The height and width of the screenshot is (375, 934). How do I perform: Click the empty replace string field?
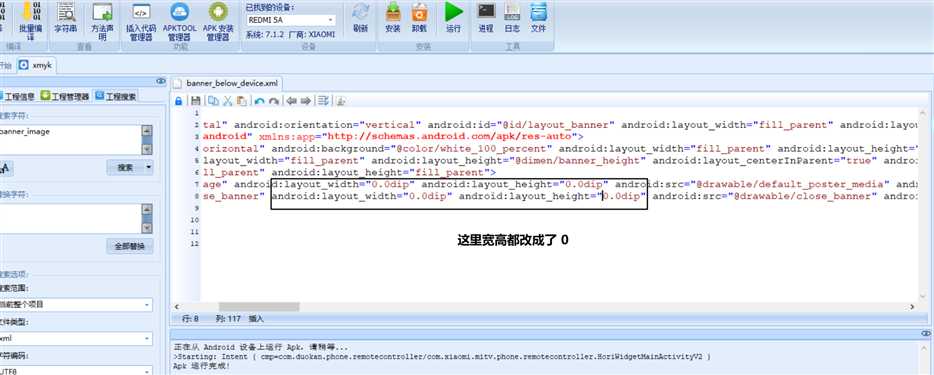70,218
